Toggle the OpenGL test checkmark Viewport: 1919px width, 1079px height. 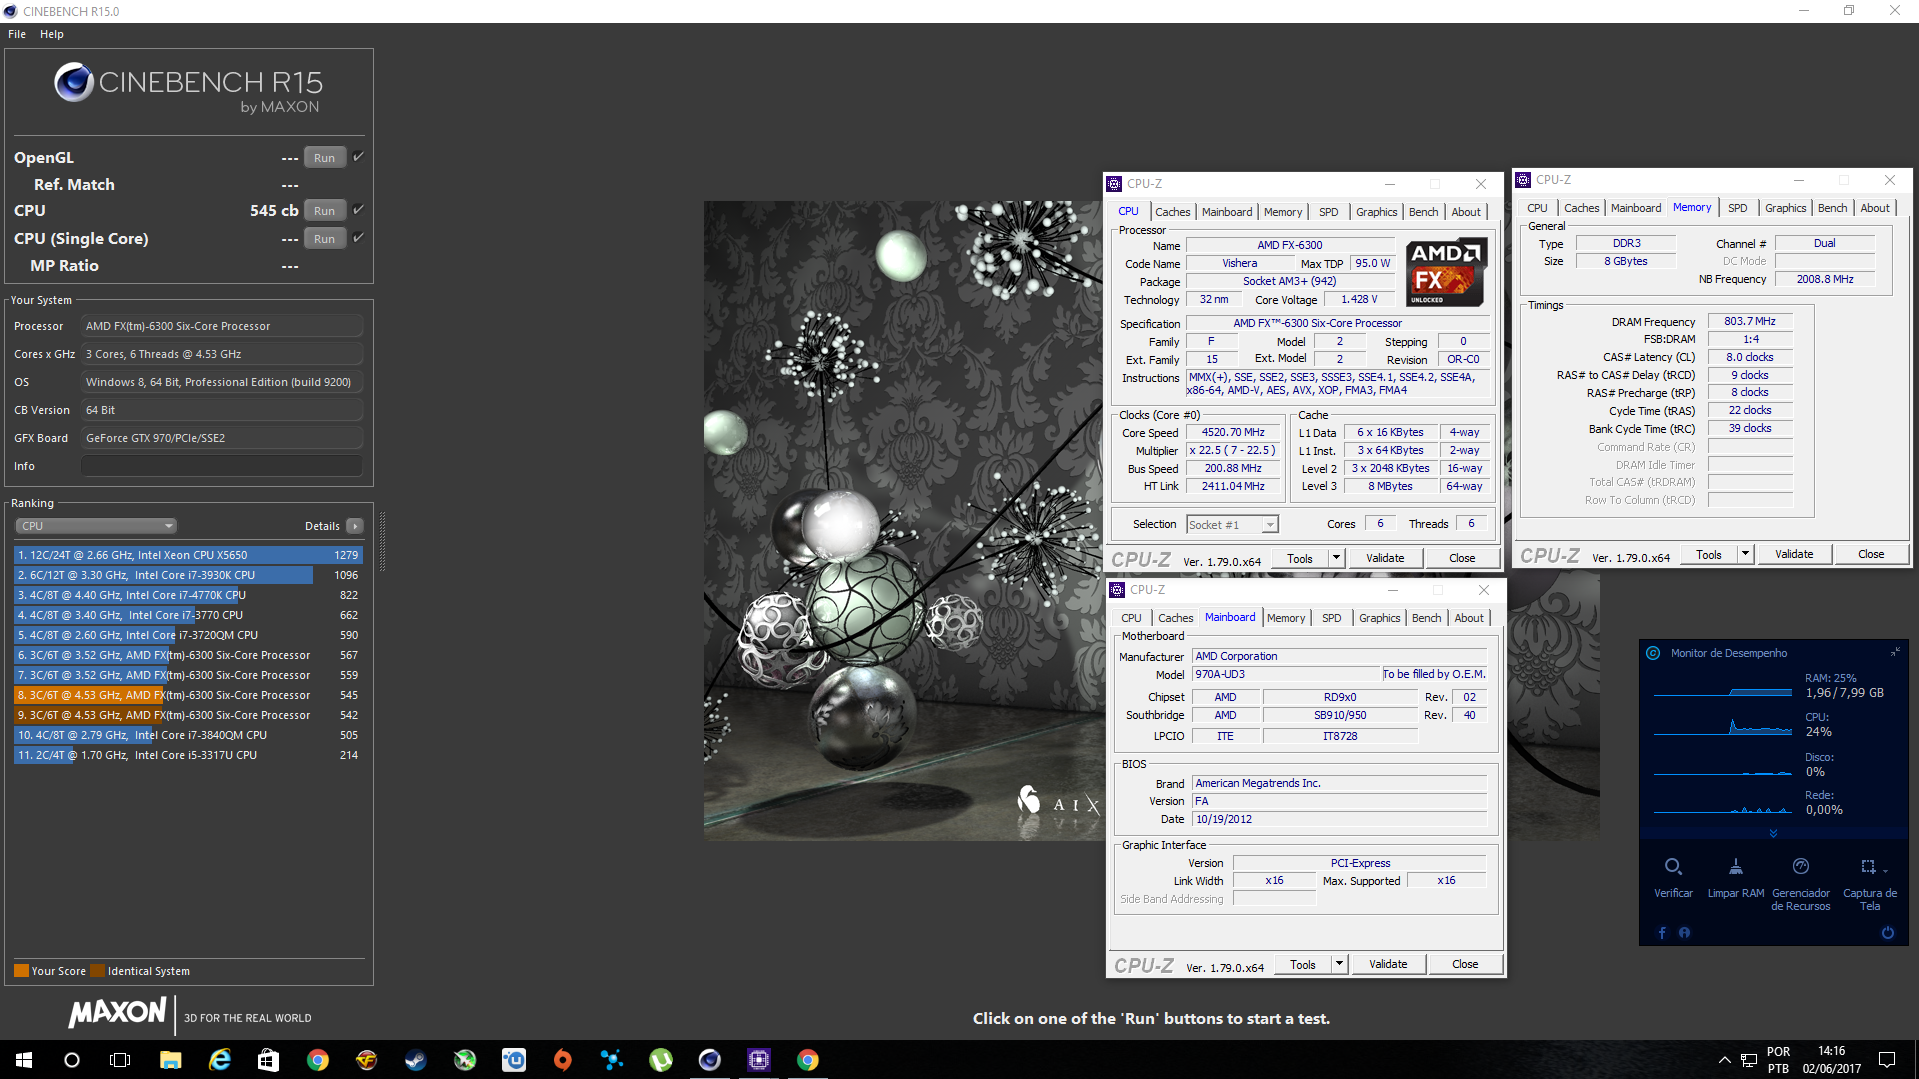[358, 157]
